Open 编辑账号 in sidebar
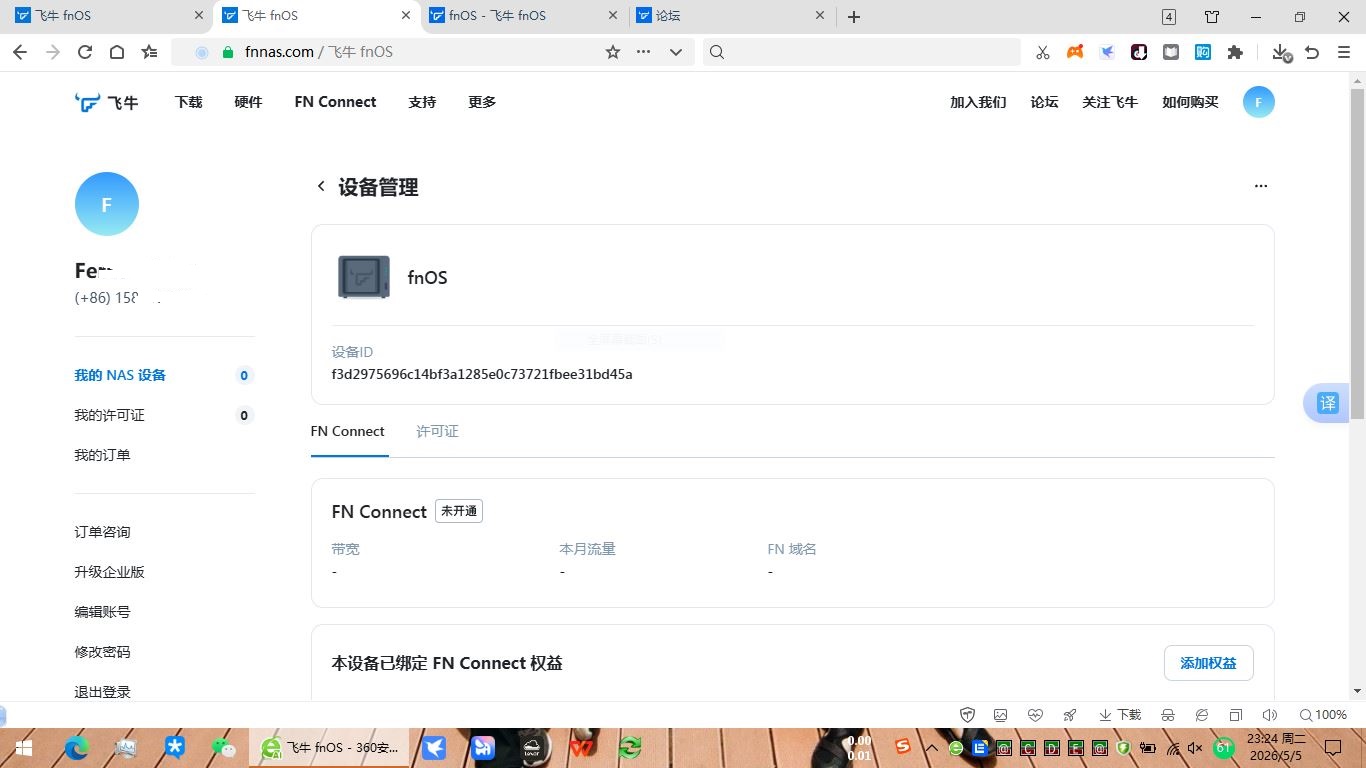Viewport: 1366px width, 768px height. 102,612
